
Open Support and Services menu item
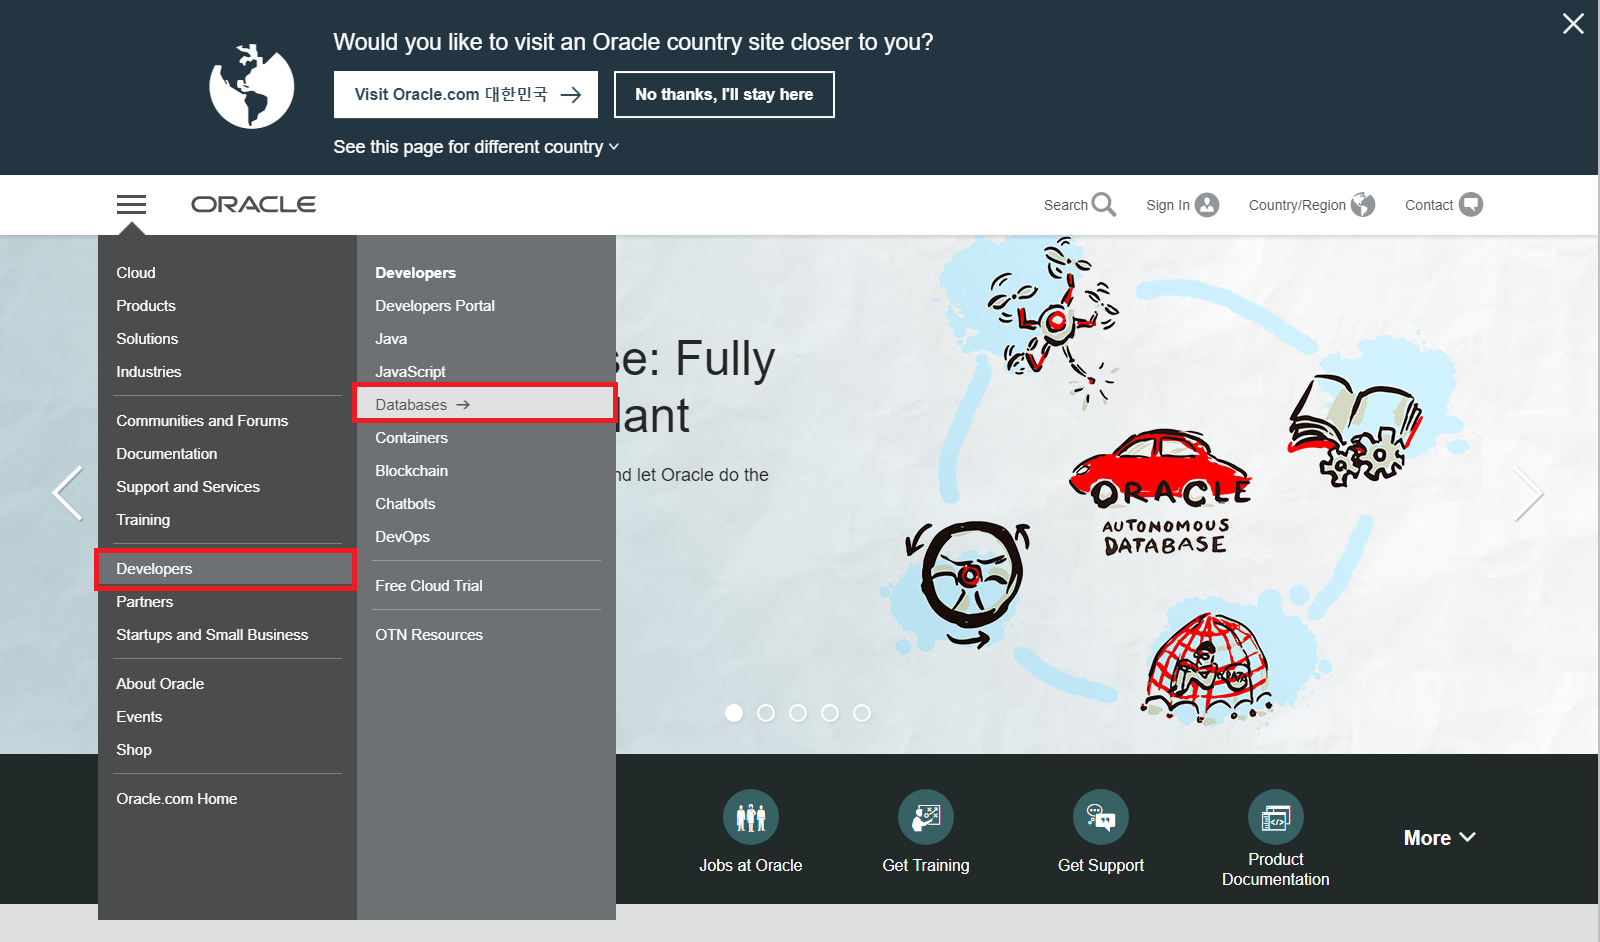pos(188,486)
